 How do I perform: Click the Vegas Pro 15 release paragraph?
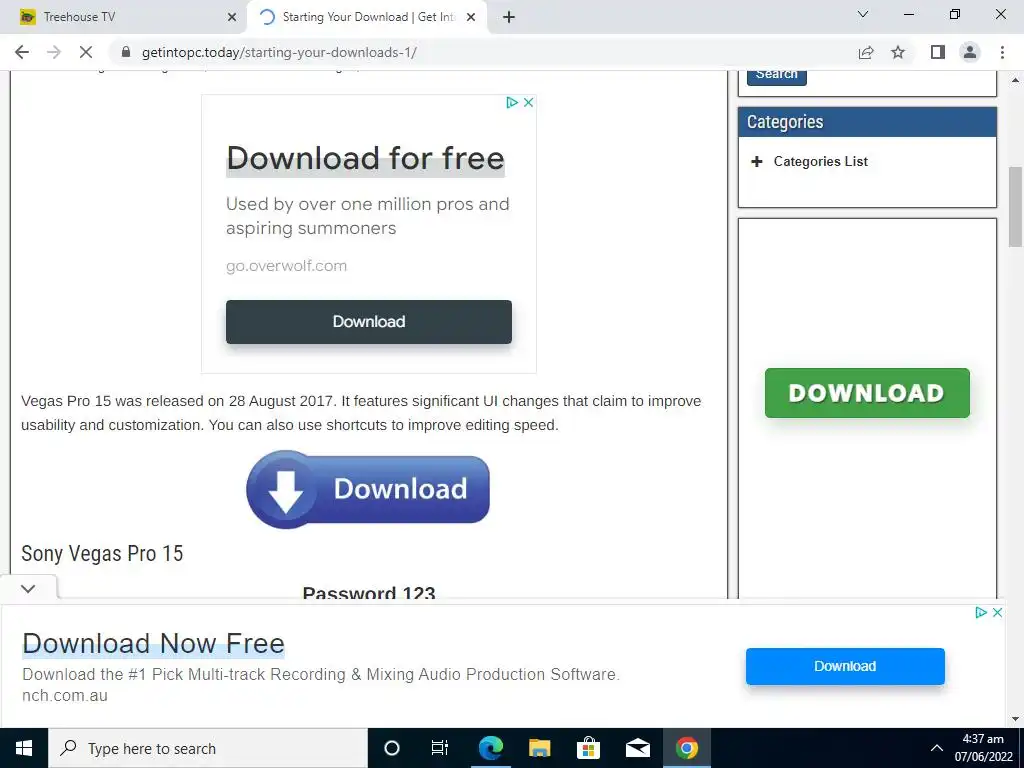pos(361,413)
